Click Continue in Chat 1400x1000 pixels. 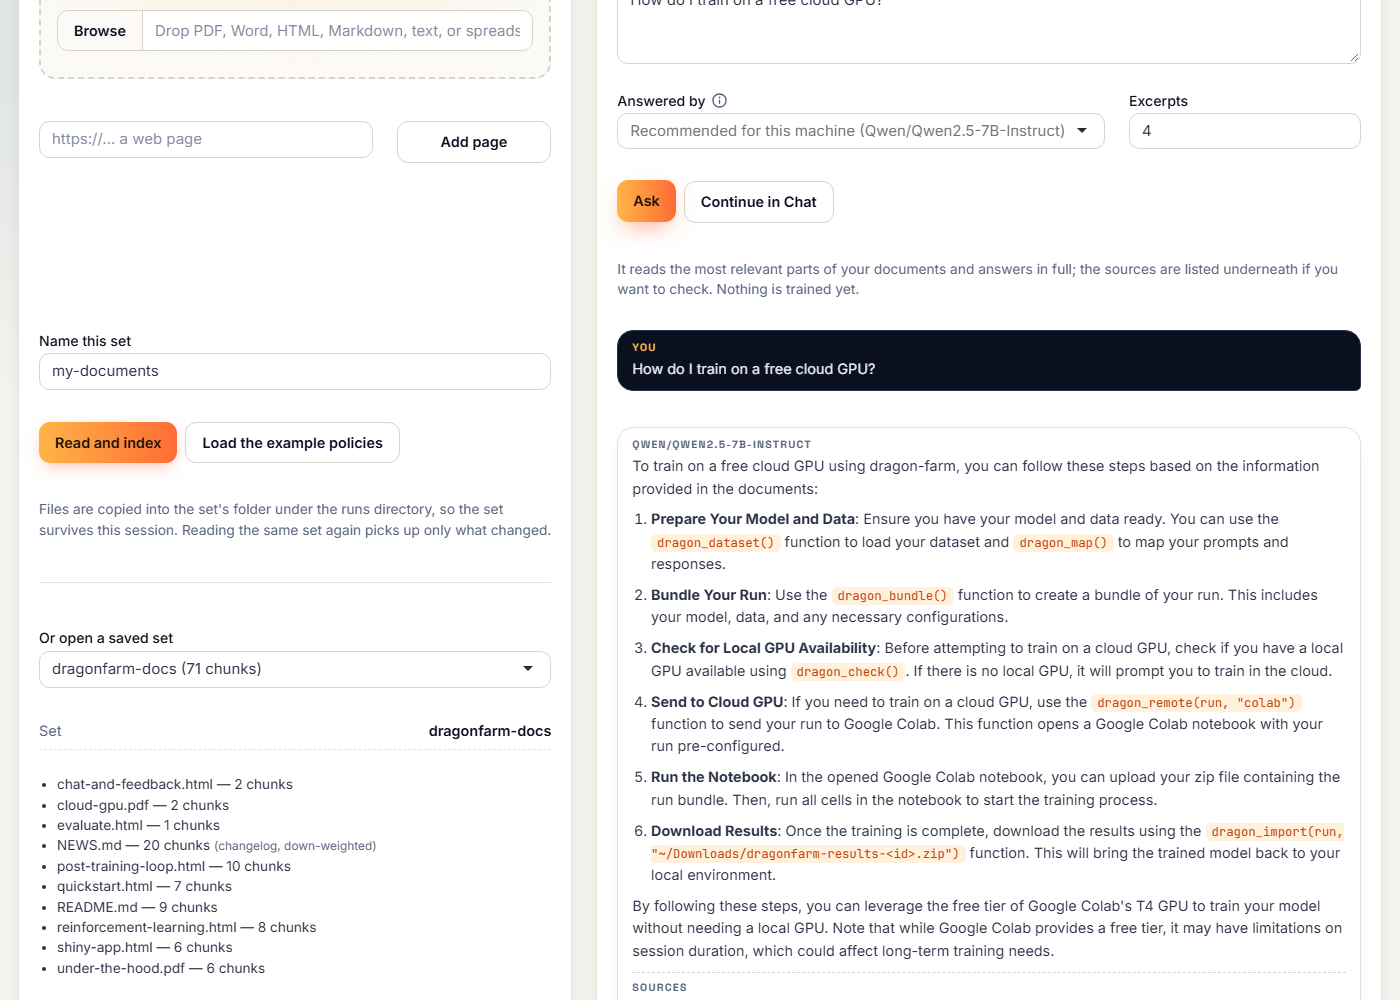tap(759, 202)
